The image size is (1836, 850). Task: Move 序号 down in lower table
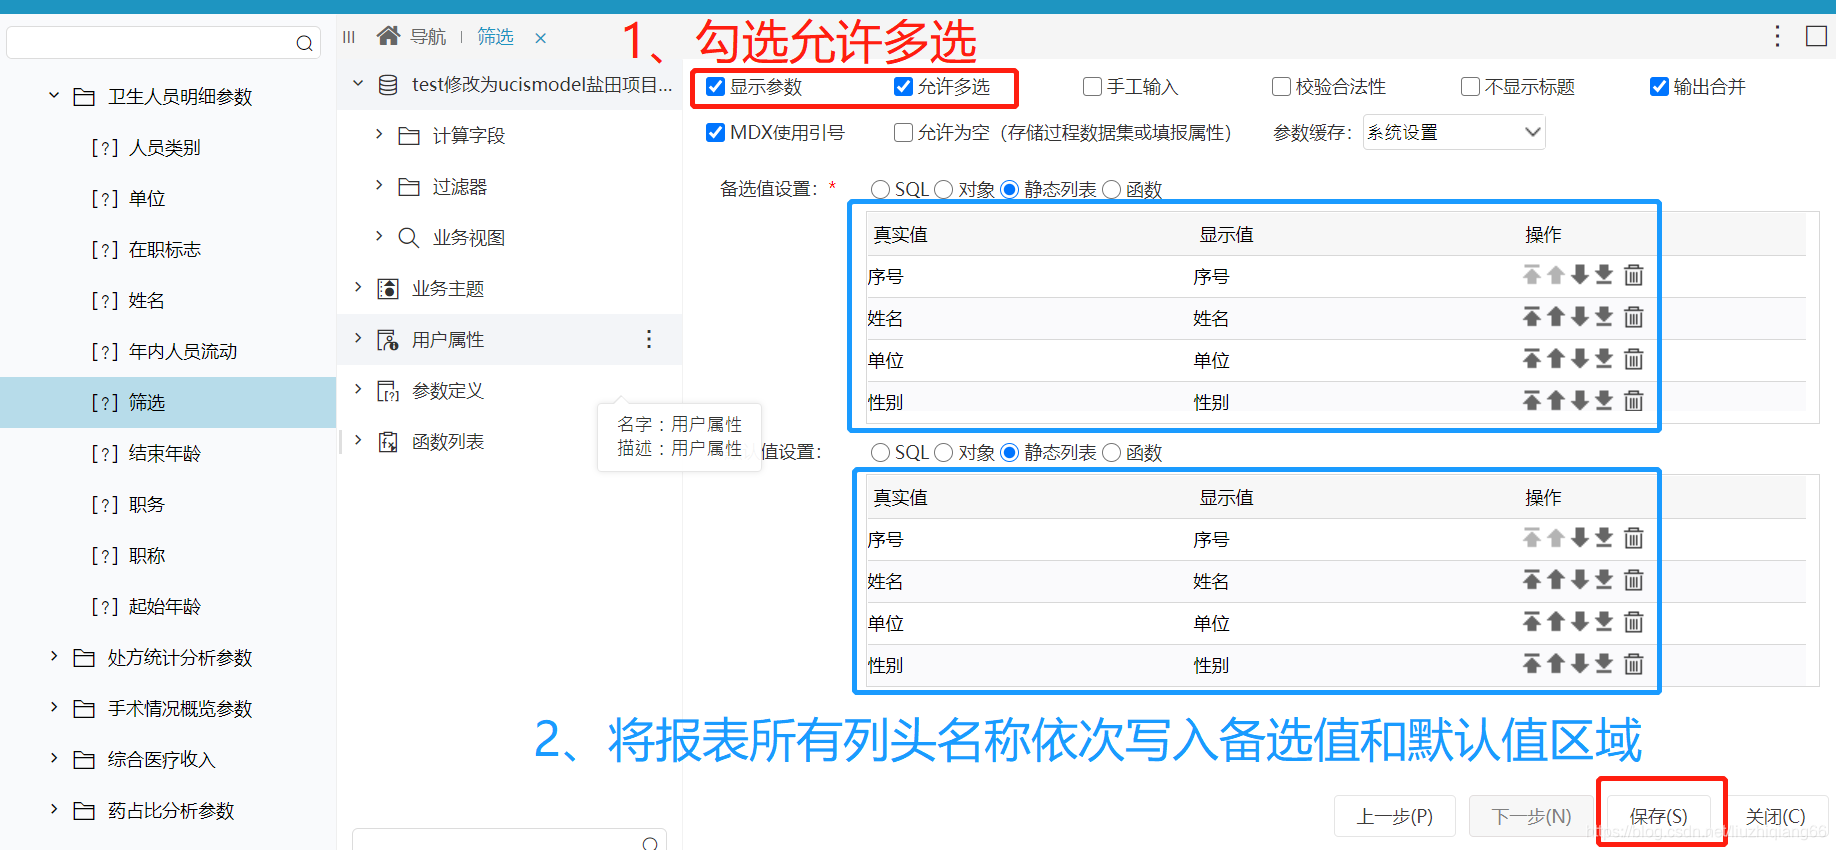pos(1580,538)
